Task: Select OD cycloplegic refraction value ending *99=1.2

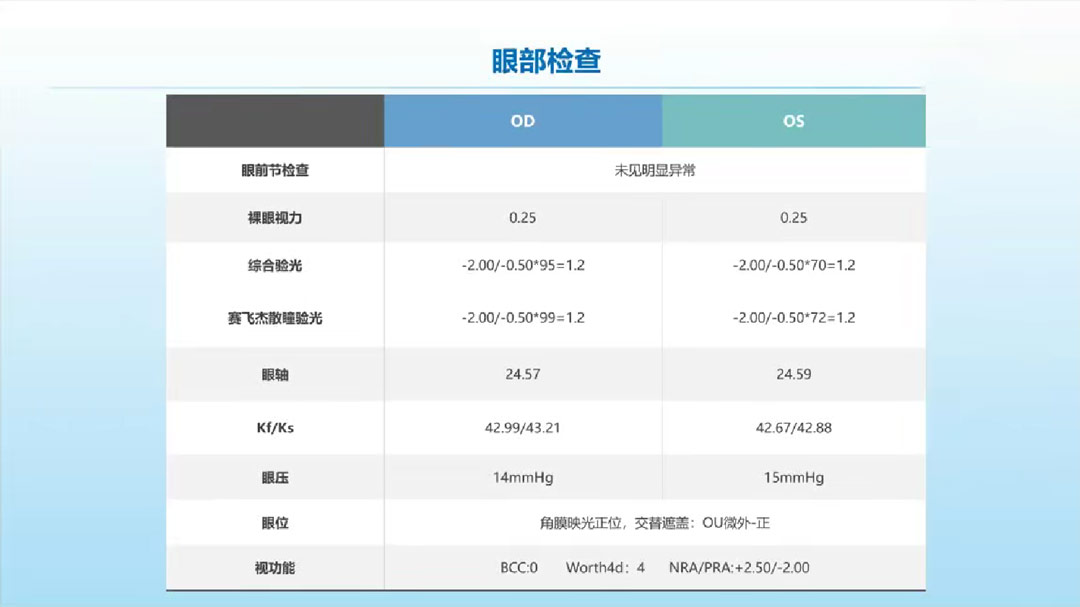Action: click(522, 318)
